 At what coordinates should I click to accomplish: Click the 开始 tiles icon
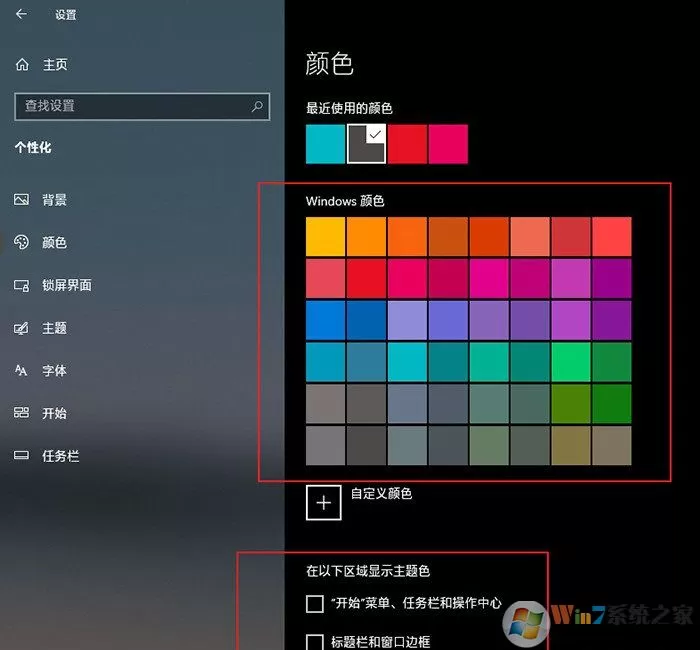click(21, 412)
